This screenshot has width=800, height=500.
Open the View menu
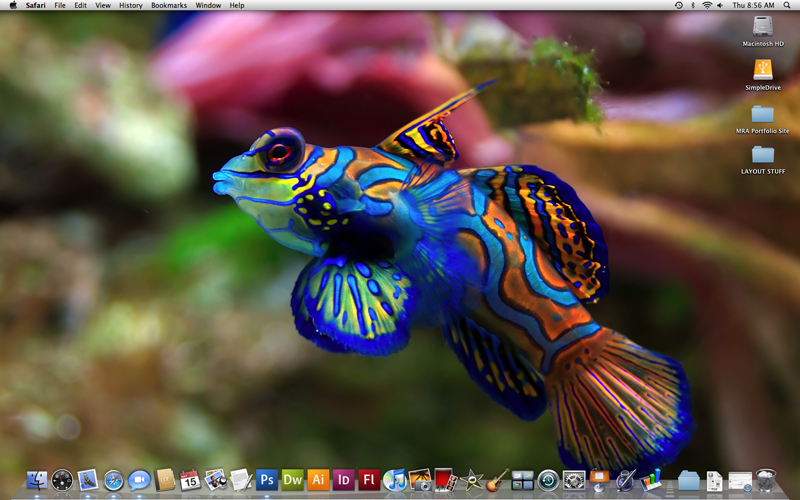(103, 5)
